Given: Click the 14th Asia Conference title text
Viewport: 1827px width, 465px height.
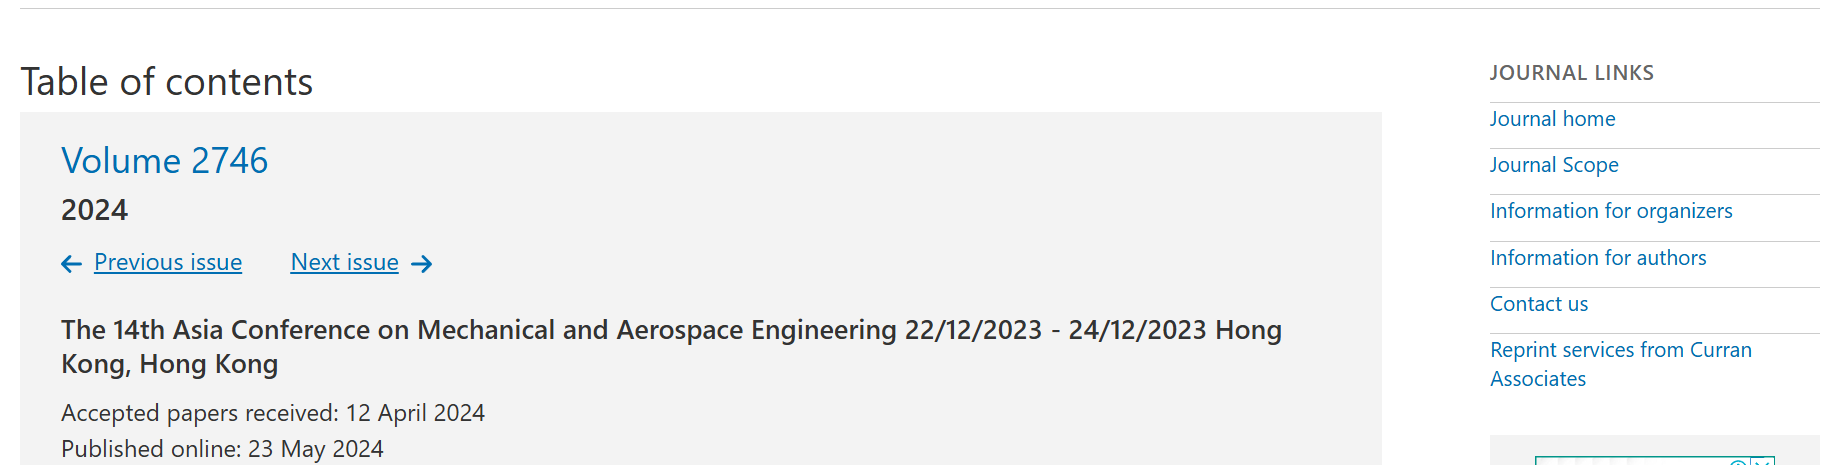Looking at the screenshot, I should click(671, 347).
